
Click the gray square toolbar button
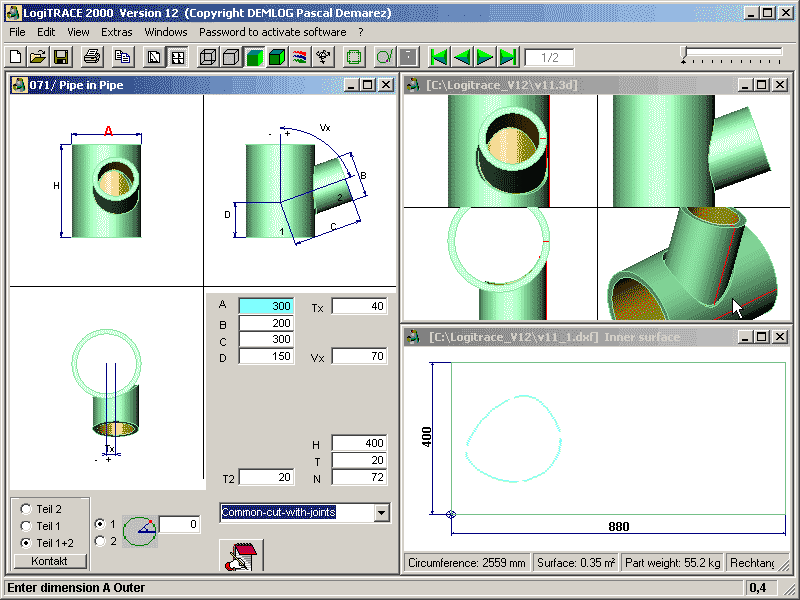pyautogui.click(x=408, y=57)
